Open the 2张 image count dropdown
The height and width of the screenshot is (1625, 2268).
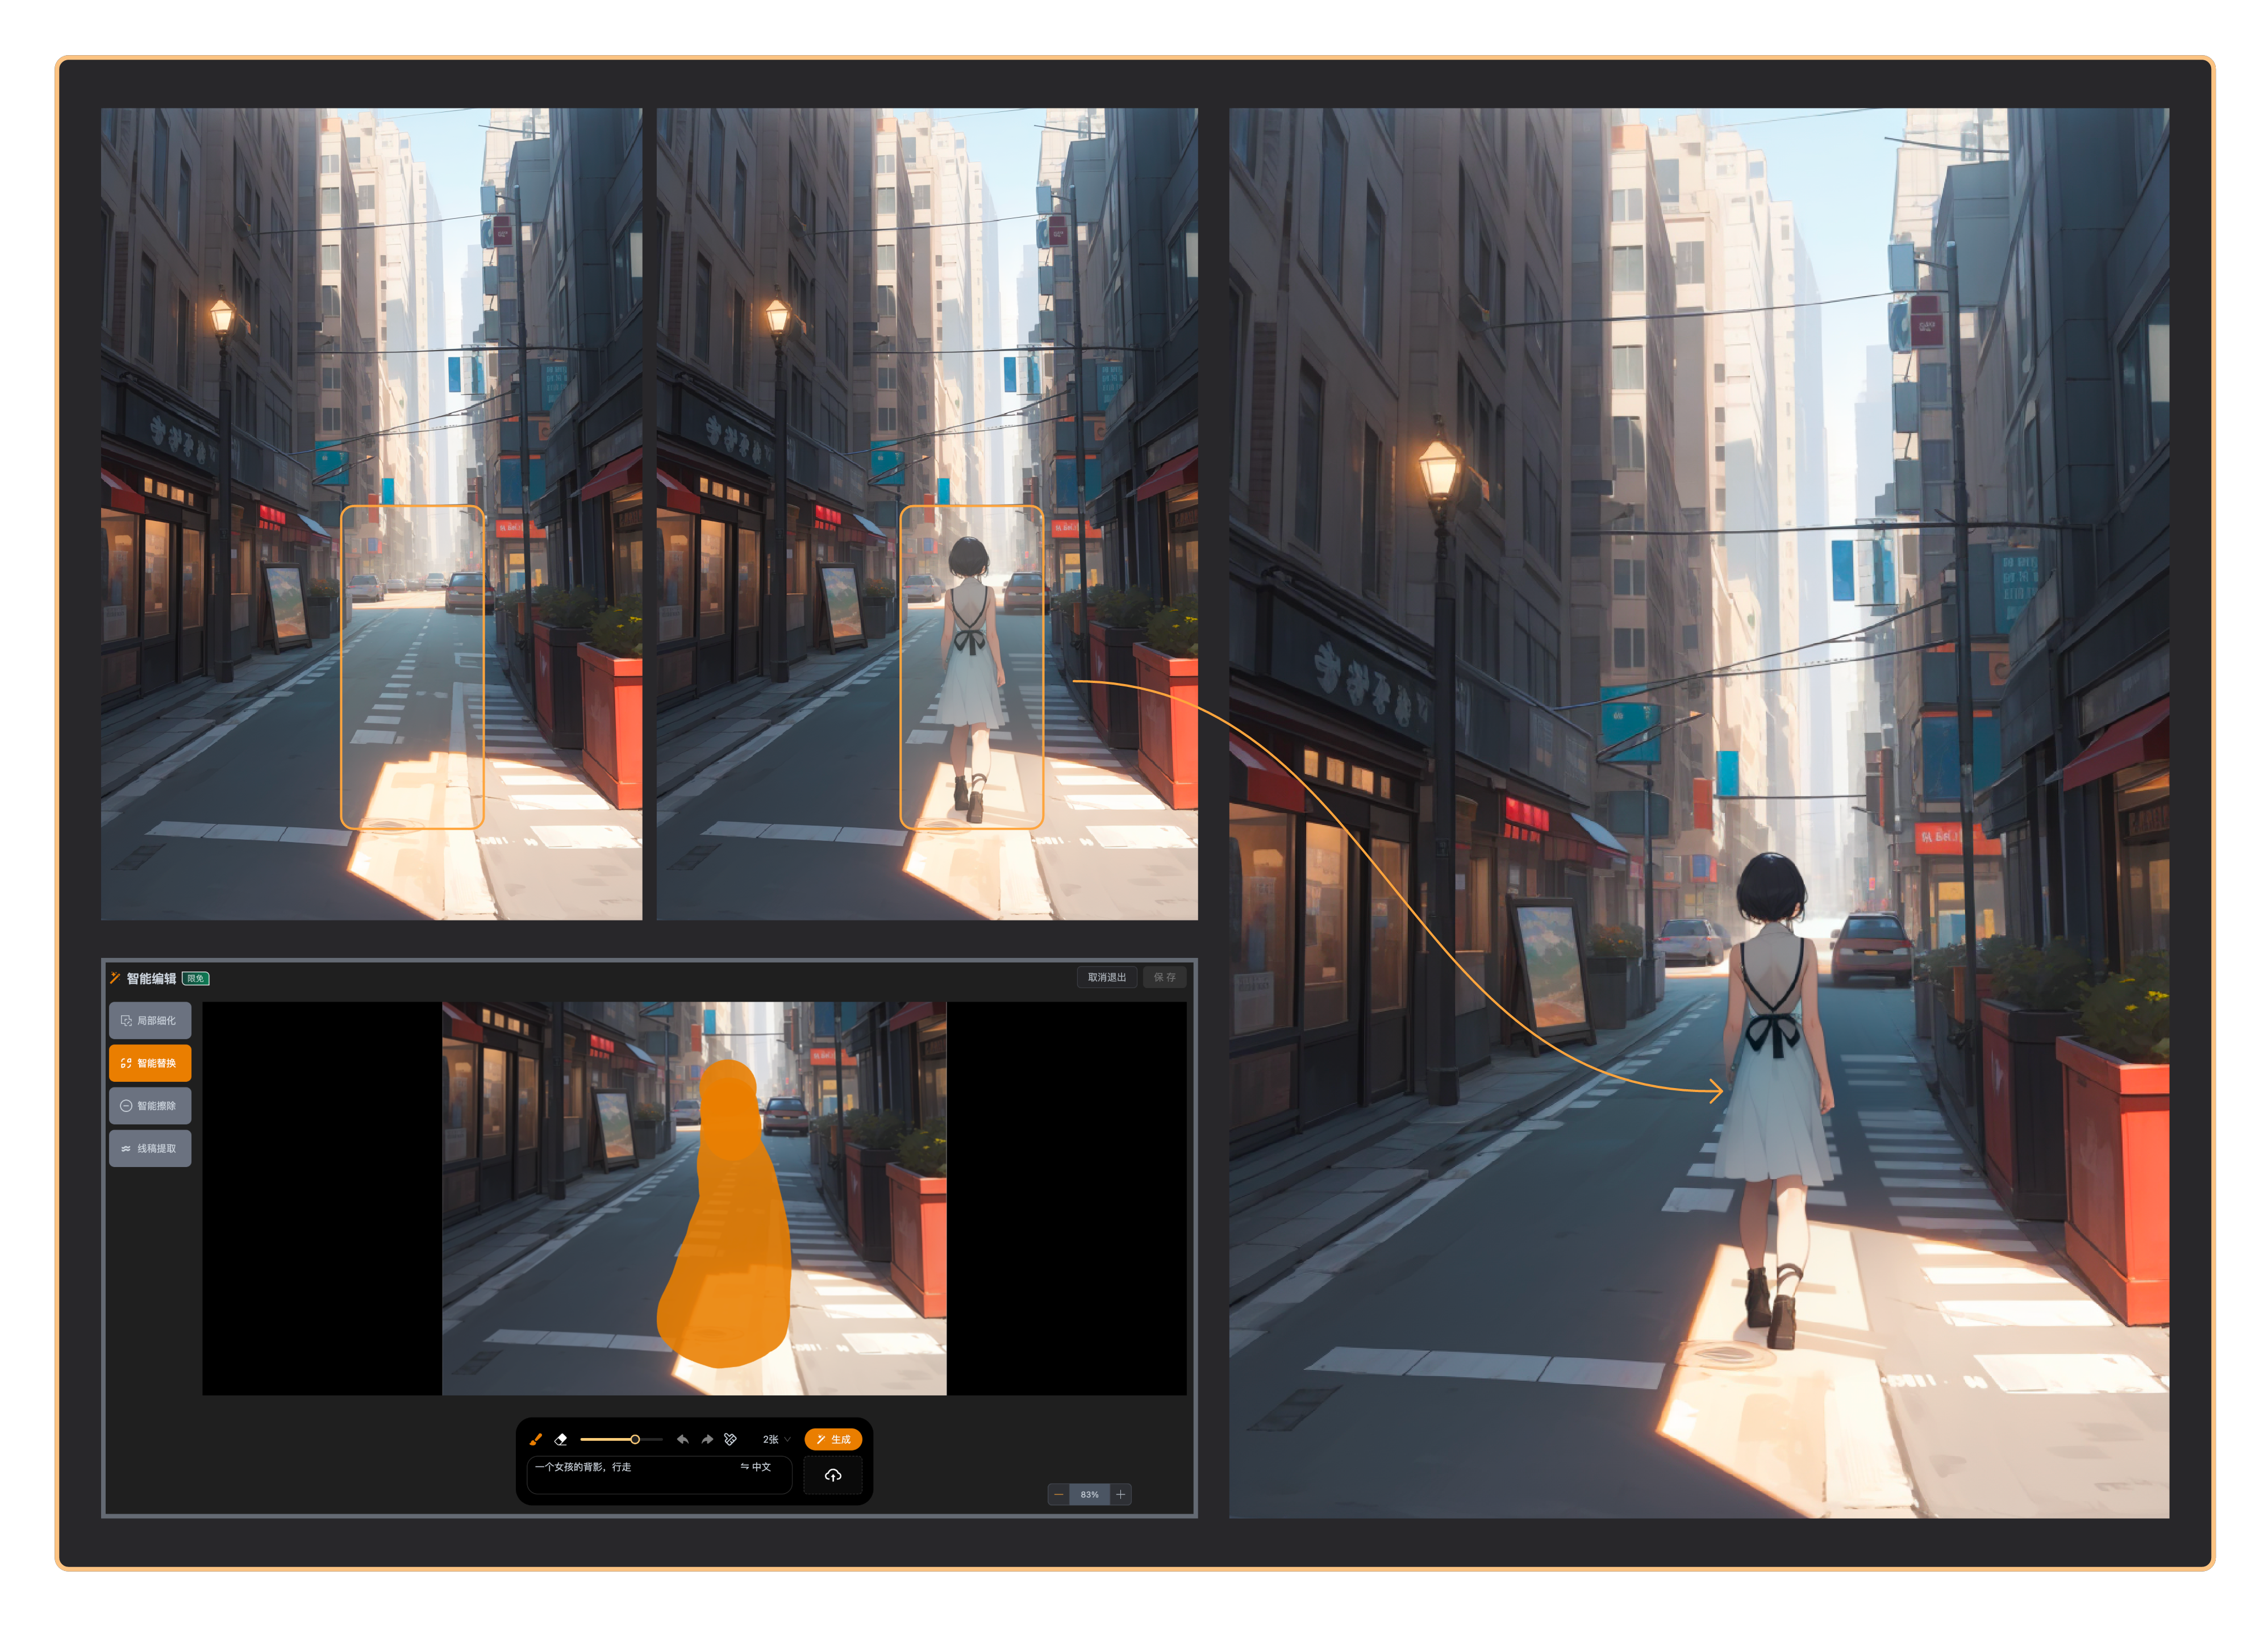coord(776,1439)
